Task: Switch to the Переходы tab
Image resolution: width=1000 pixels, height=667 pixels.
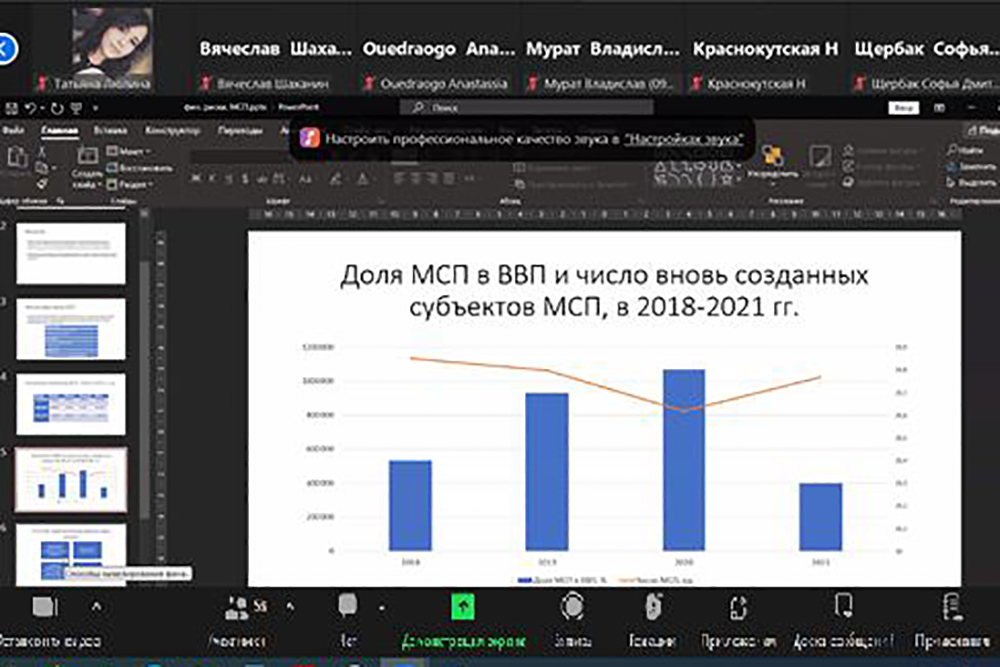Action: [240, 130]
